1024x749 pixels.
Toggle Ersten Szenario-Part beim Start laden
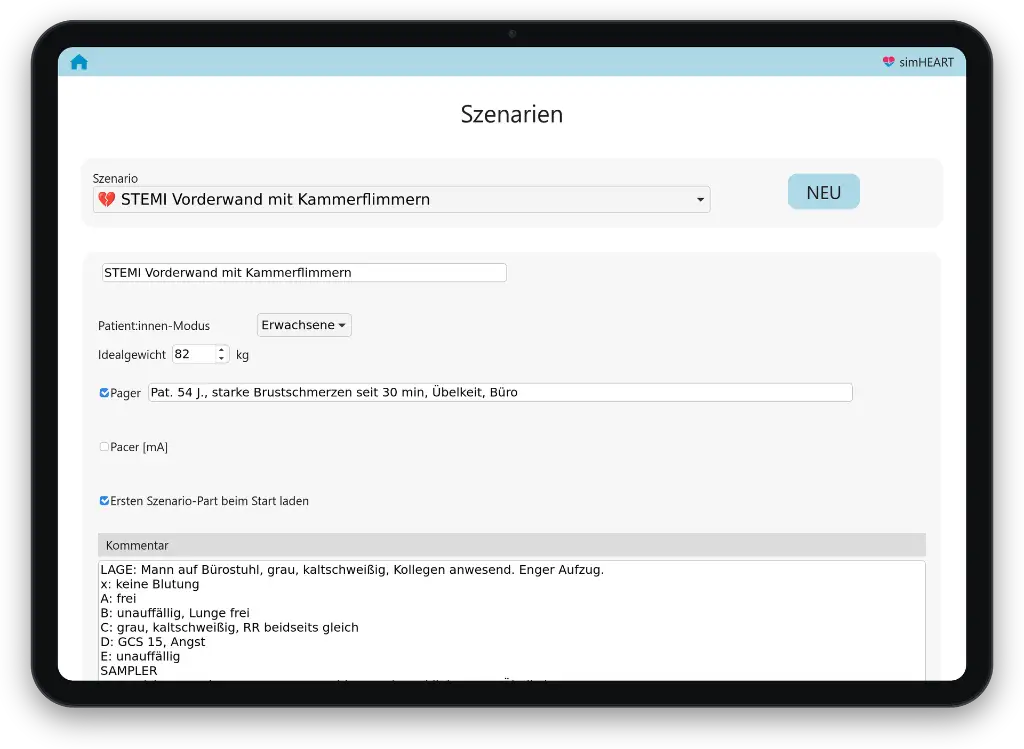coord(104,501)
